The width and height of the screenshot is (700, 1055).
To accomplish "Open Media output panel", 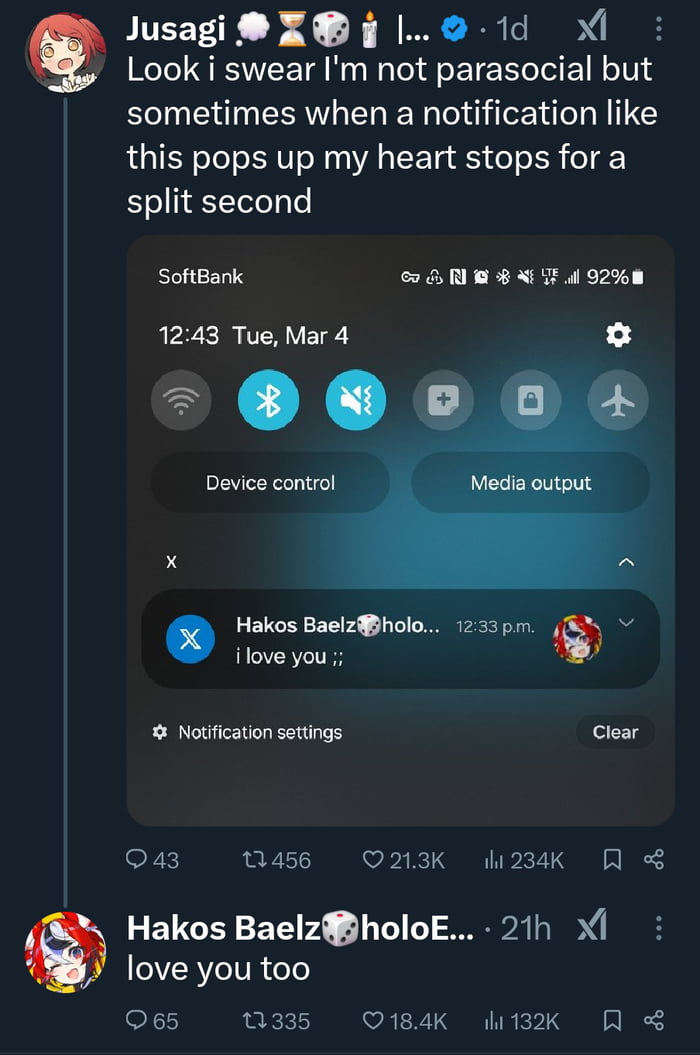I will [531, 483].
